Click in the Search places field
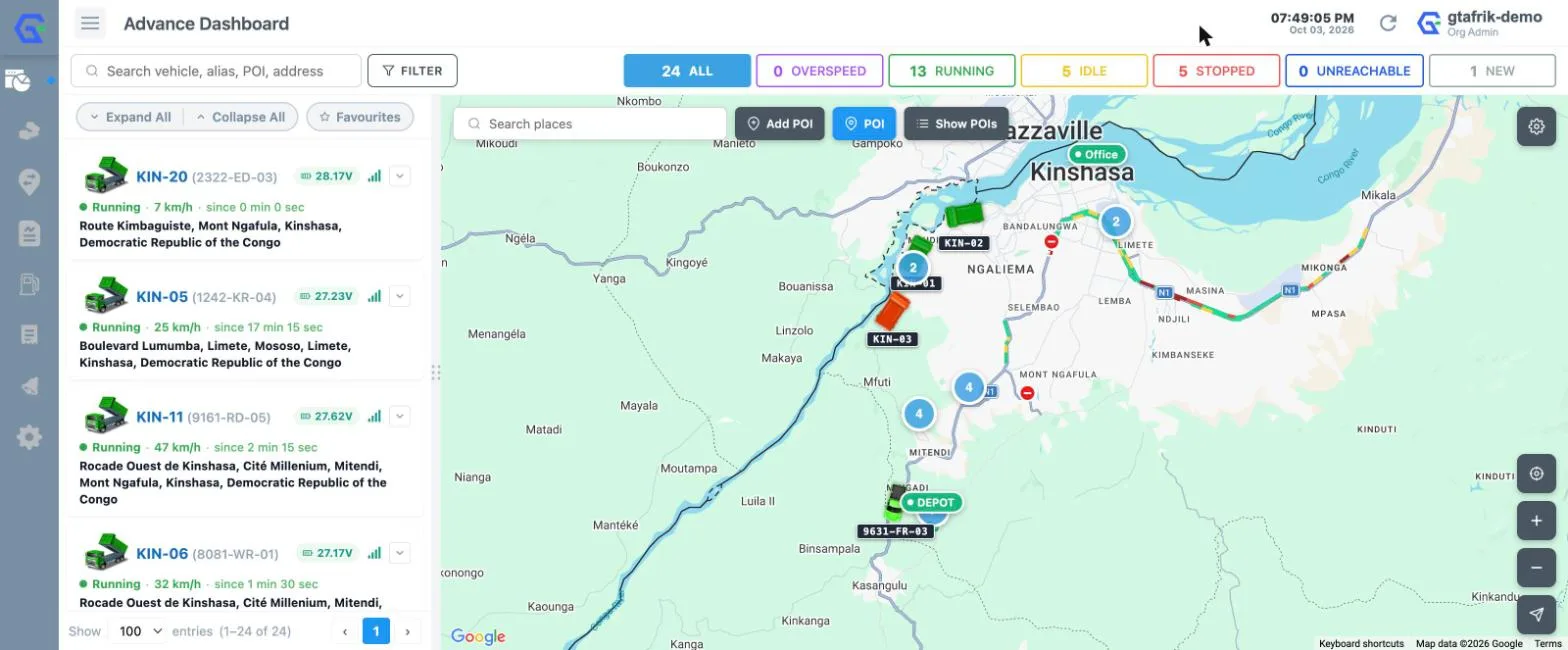 tap(590, 124)
